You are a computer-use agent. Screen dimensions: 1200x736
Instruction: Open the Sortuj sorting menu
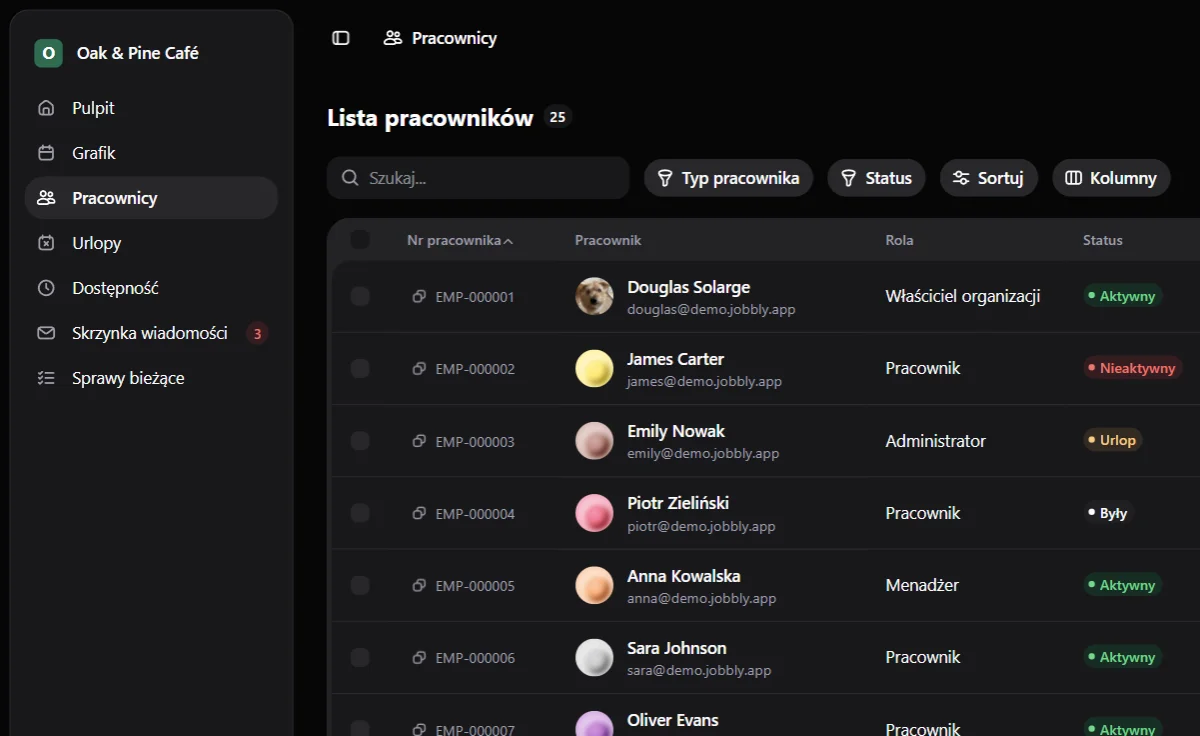pos(988,178)
